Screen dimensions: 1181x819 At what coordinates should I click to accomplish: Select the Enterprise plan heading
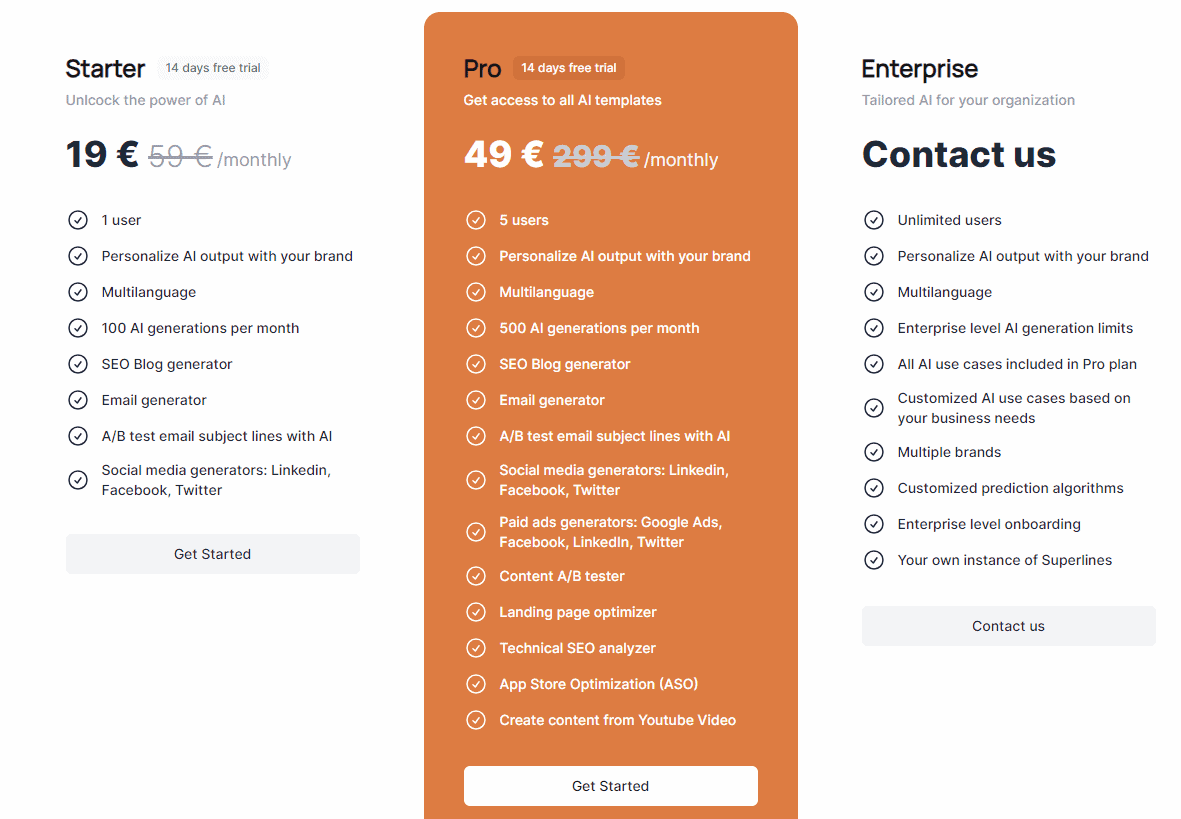point(920,69)
